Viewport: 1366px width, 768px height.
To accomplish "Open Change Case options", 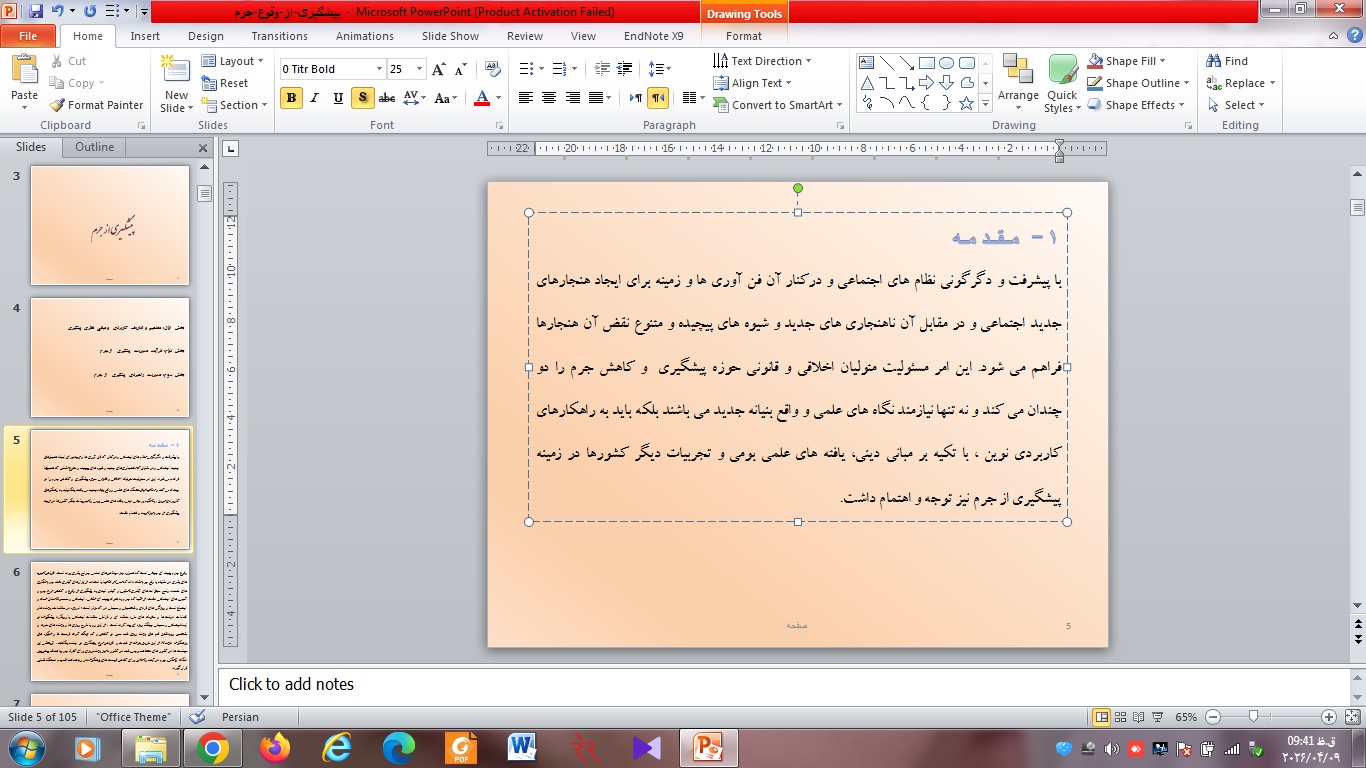I will click(445, 98).
